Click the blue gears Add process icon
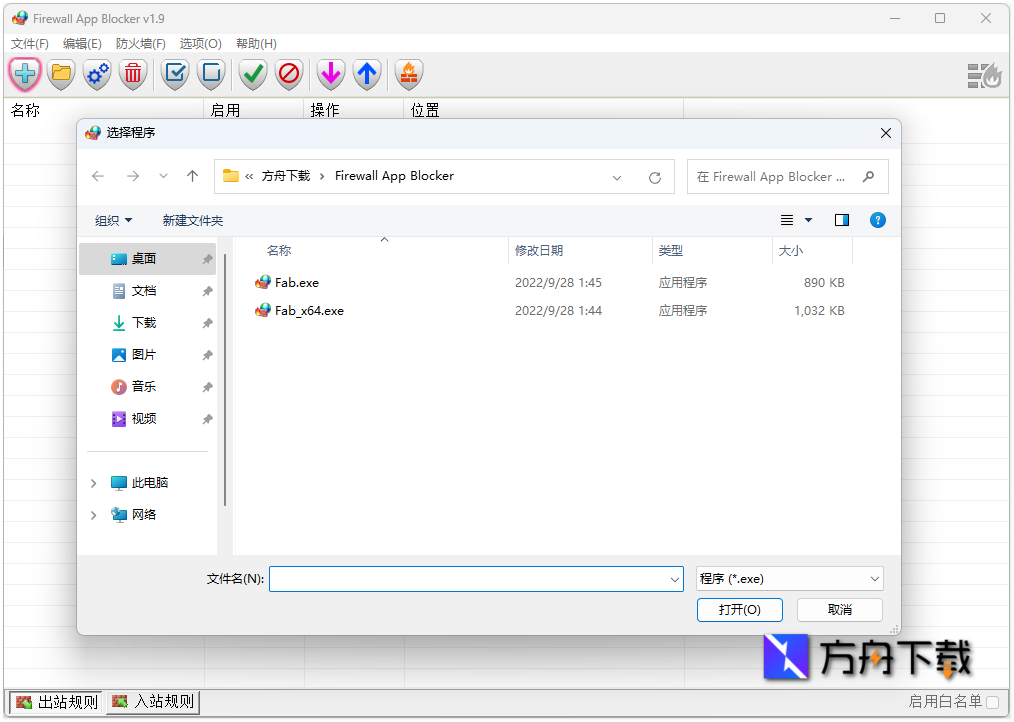 (98, 74)
